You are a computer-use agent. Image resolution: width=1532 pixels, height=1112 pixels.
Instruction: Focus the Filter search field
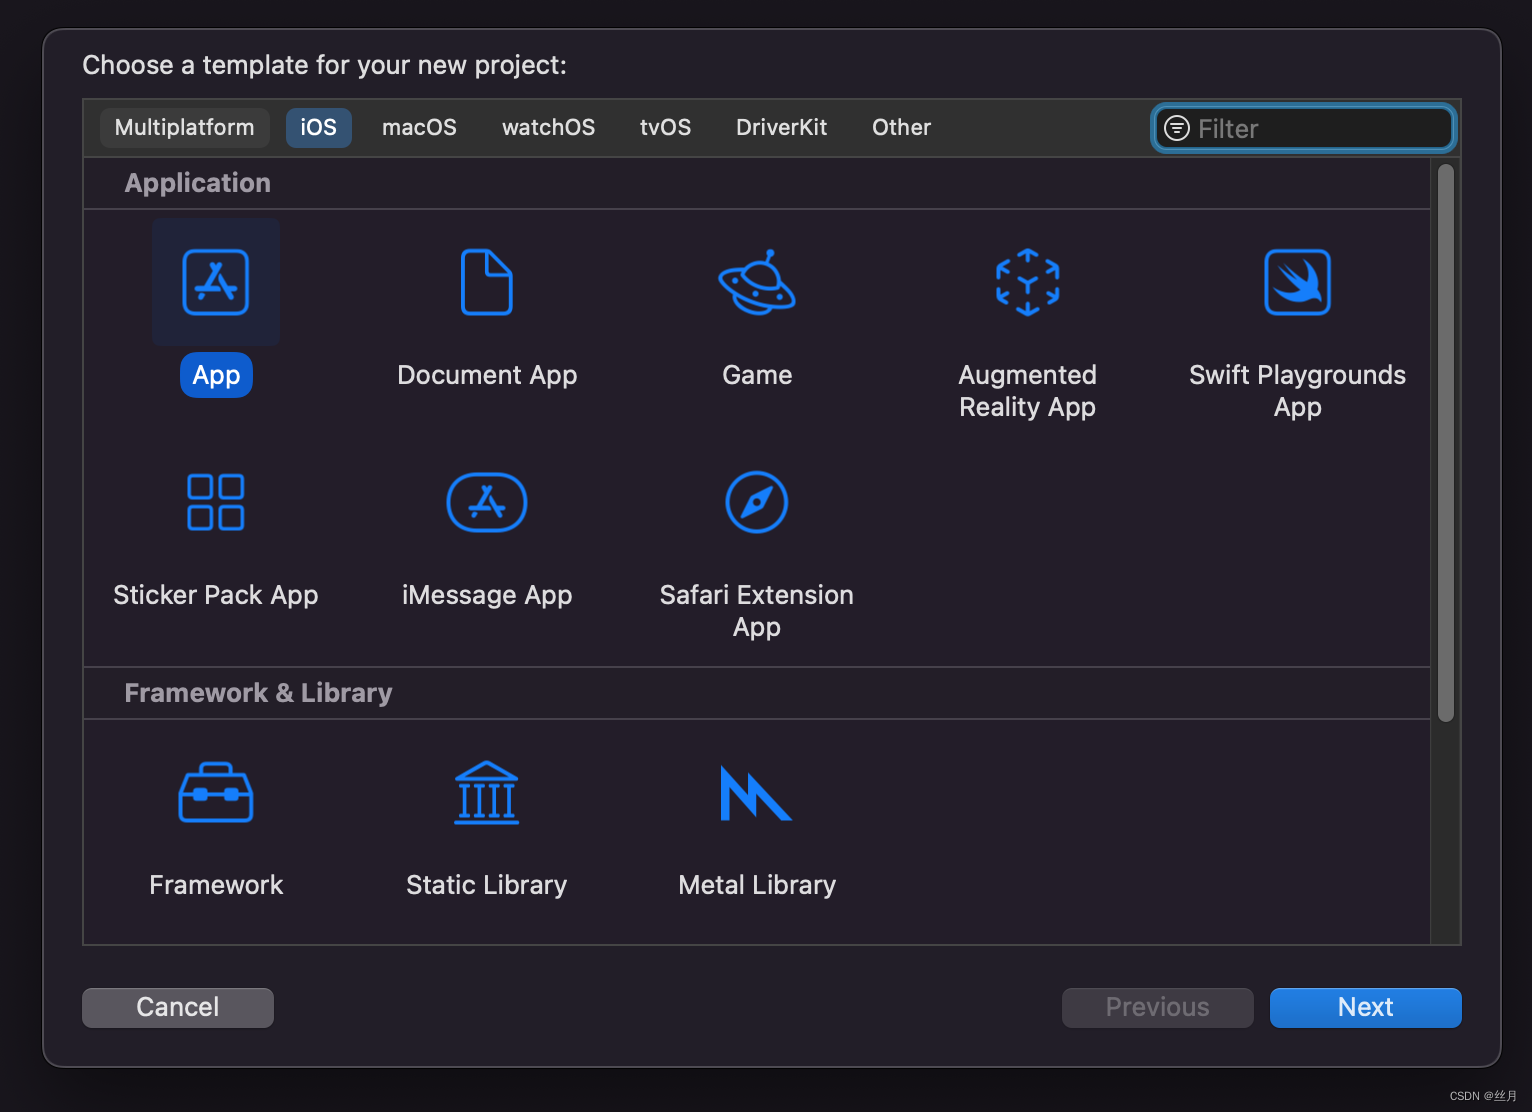tap(1304, 128)
